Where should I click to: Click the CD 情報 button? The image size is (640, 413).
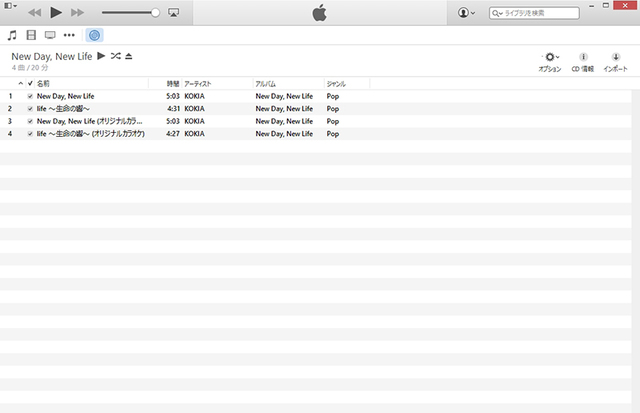(x=583, y=62)
